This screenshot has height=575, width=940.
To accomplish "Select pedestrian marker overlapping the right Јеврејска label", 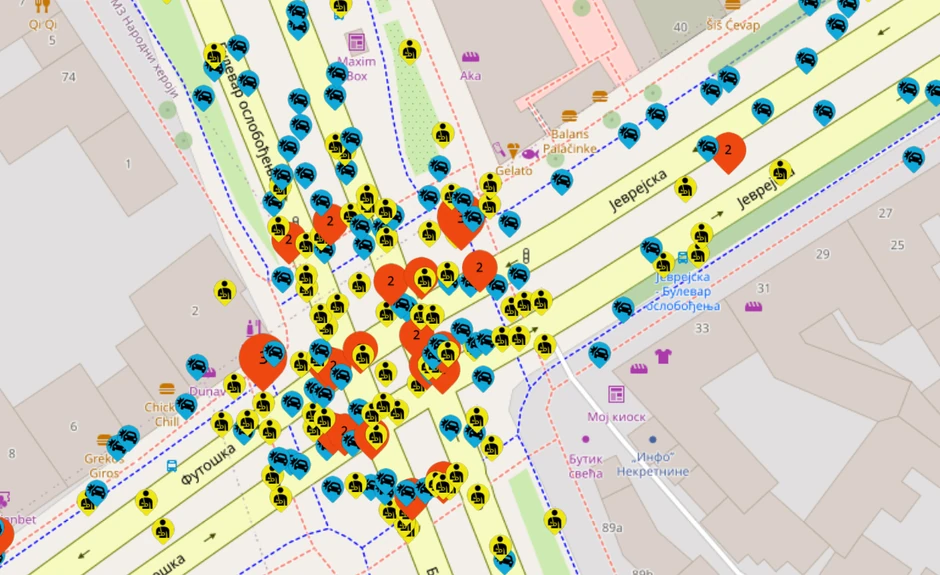I will coord(780,173).
